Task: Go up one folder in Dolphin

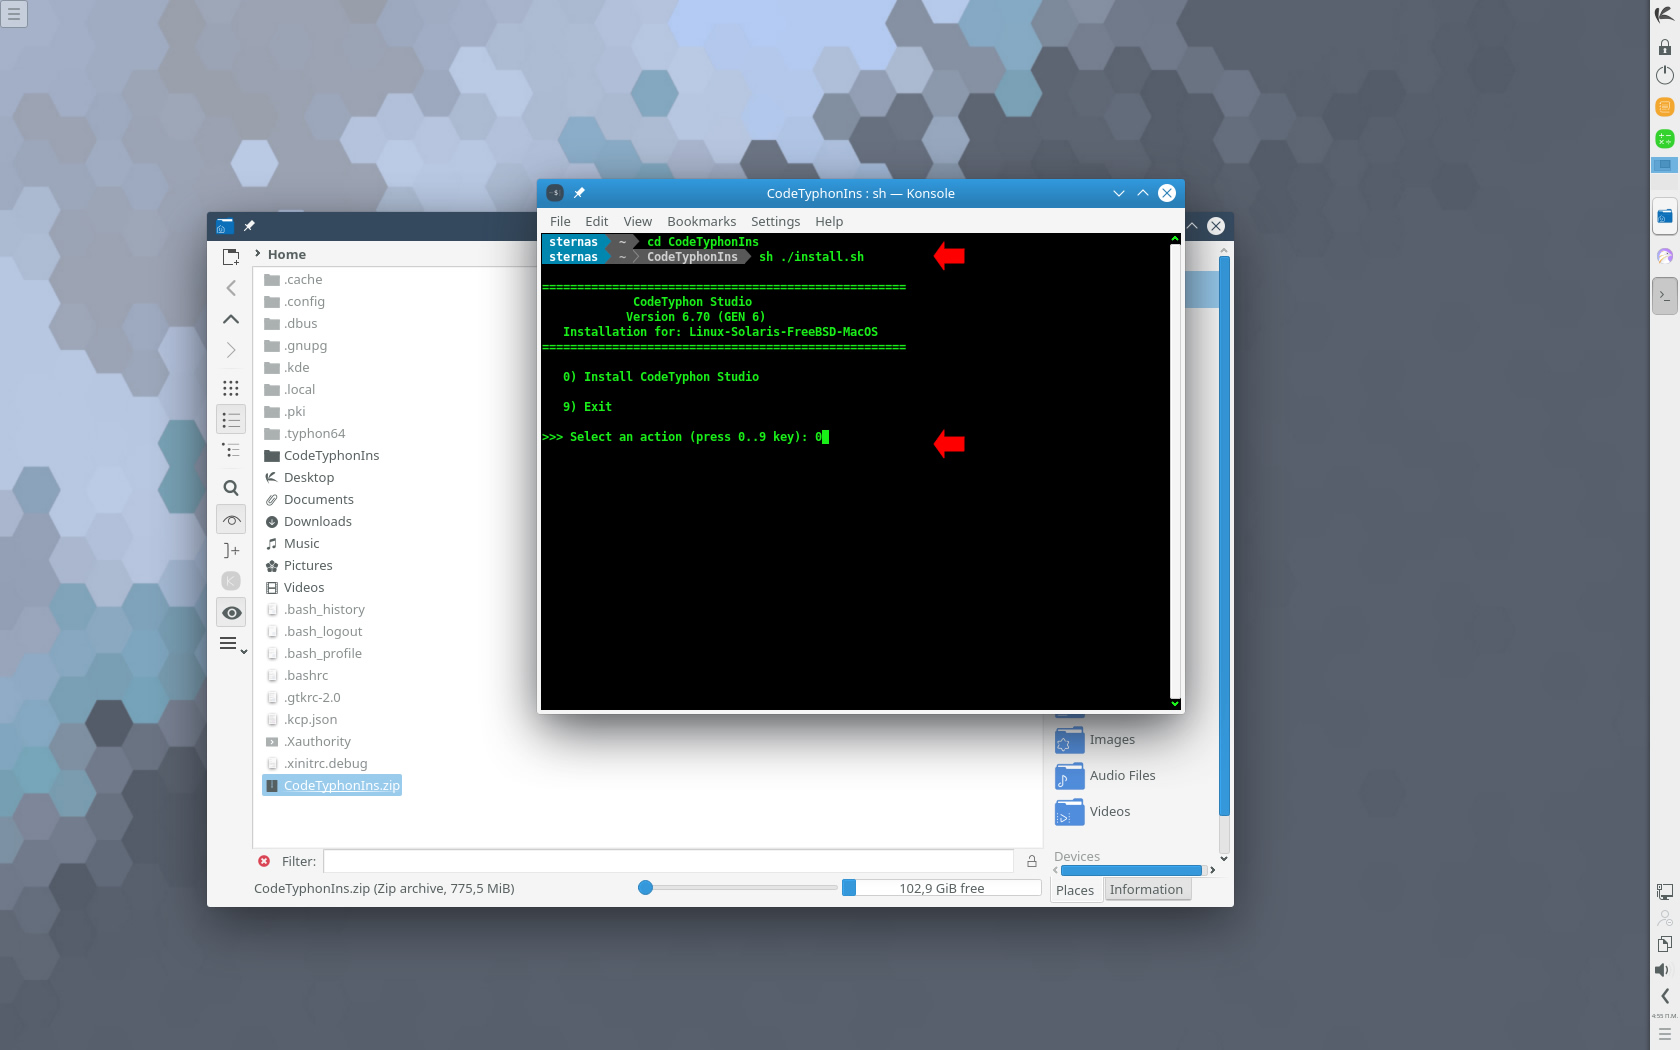Action: [x=231, y=319]
